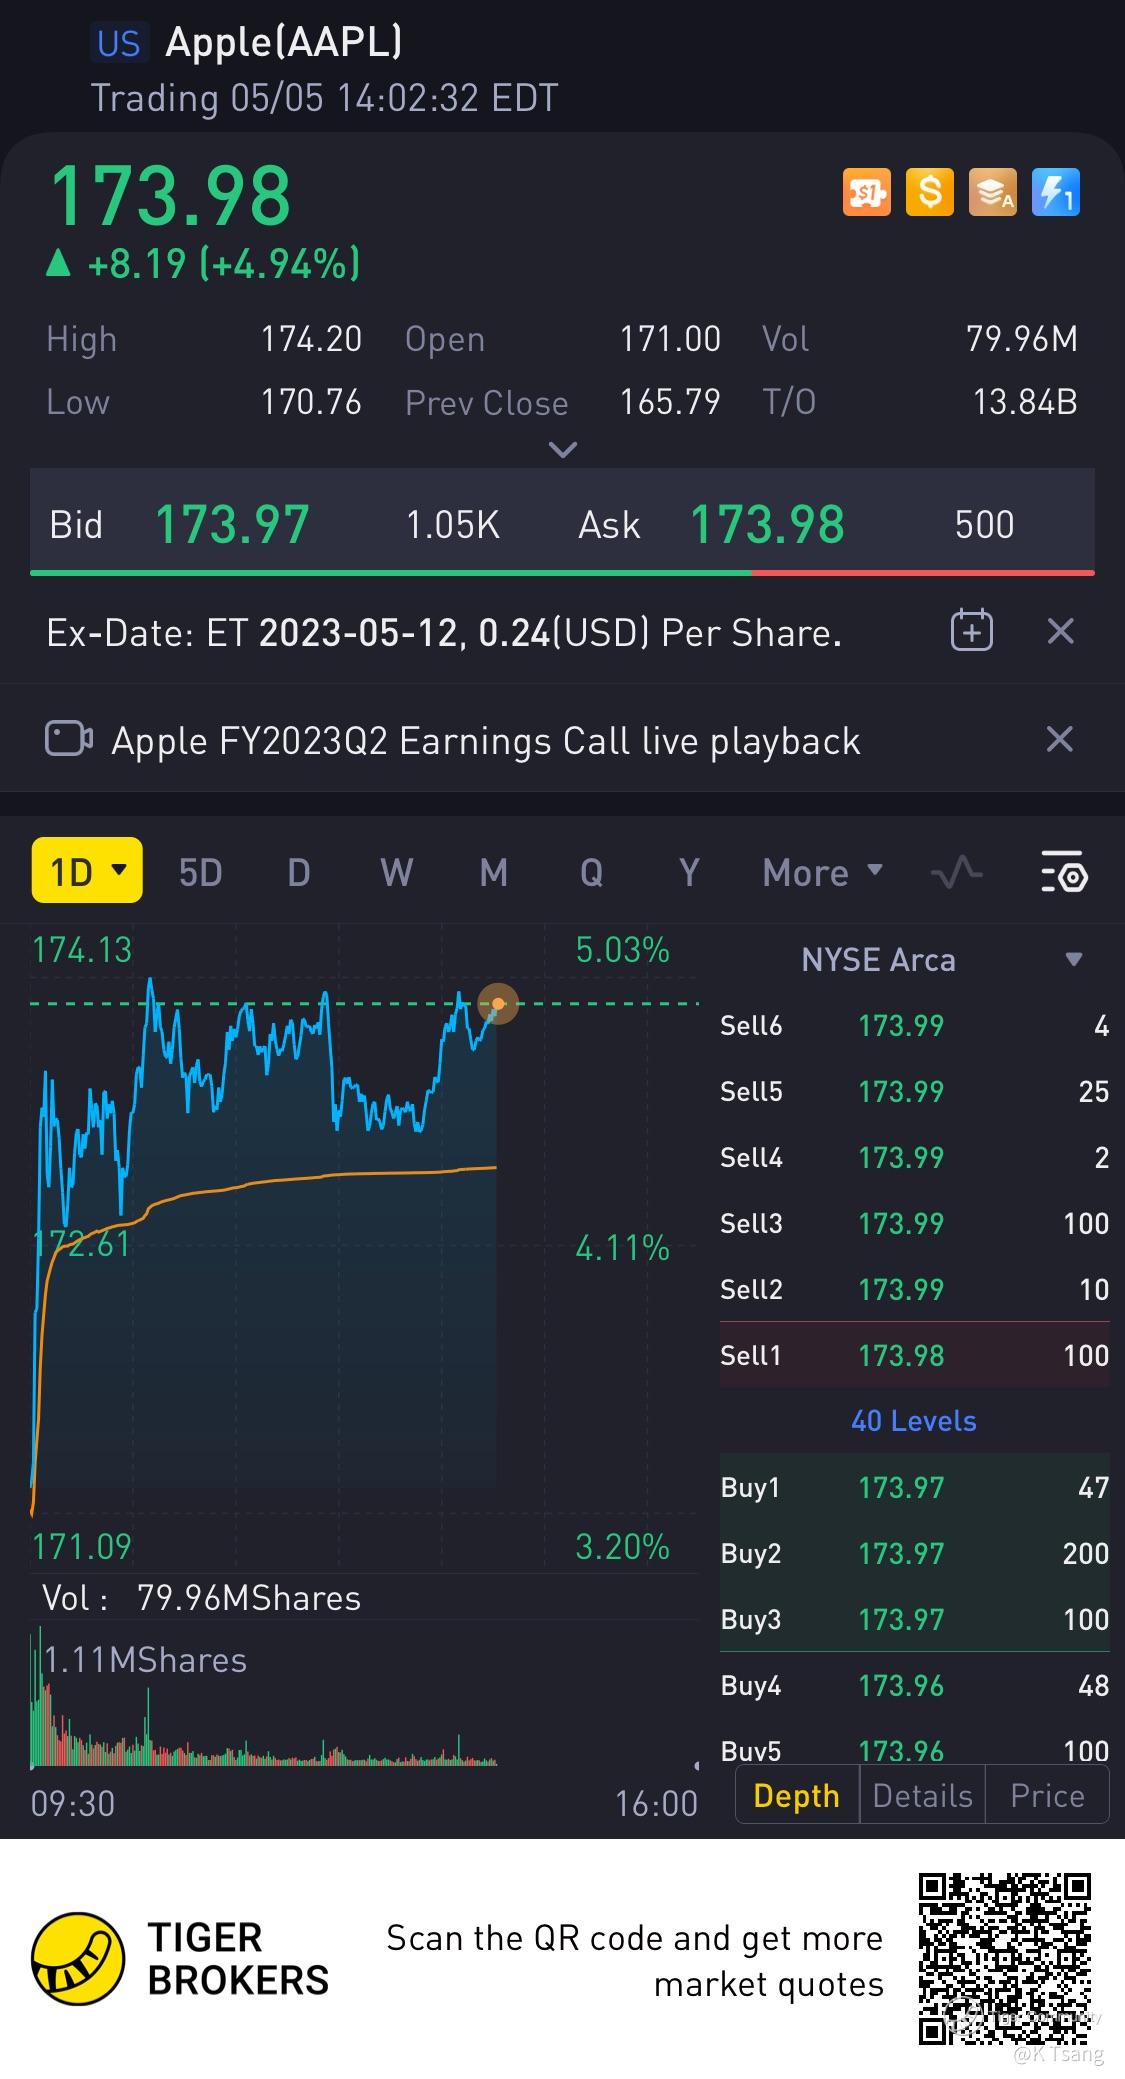Select the Sell3 order book row
The width and height of the screenshot is (1125, 2079).
(x=914, y=1223)
